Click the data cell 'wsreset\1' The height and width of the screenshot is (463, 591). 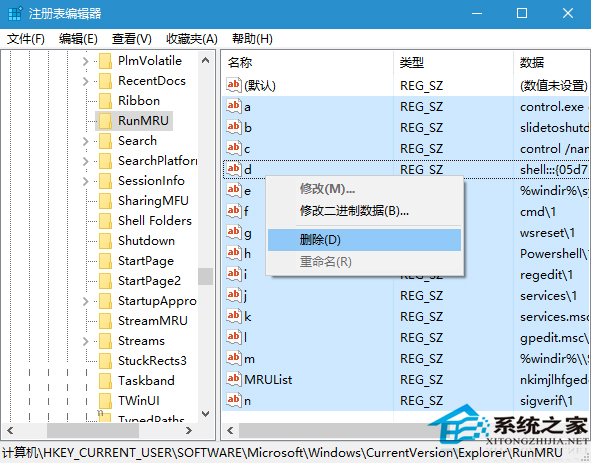pyautogui.click(x=547, y=233)
